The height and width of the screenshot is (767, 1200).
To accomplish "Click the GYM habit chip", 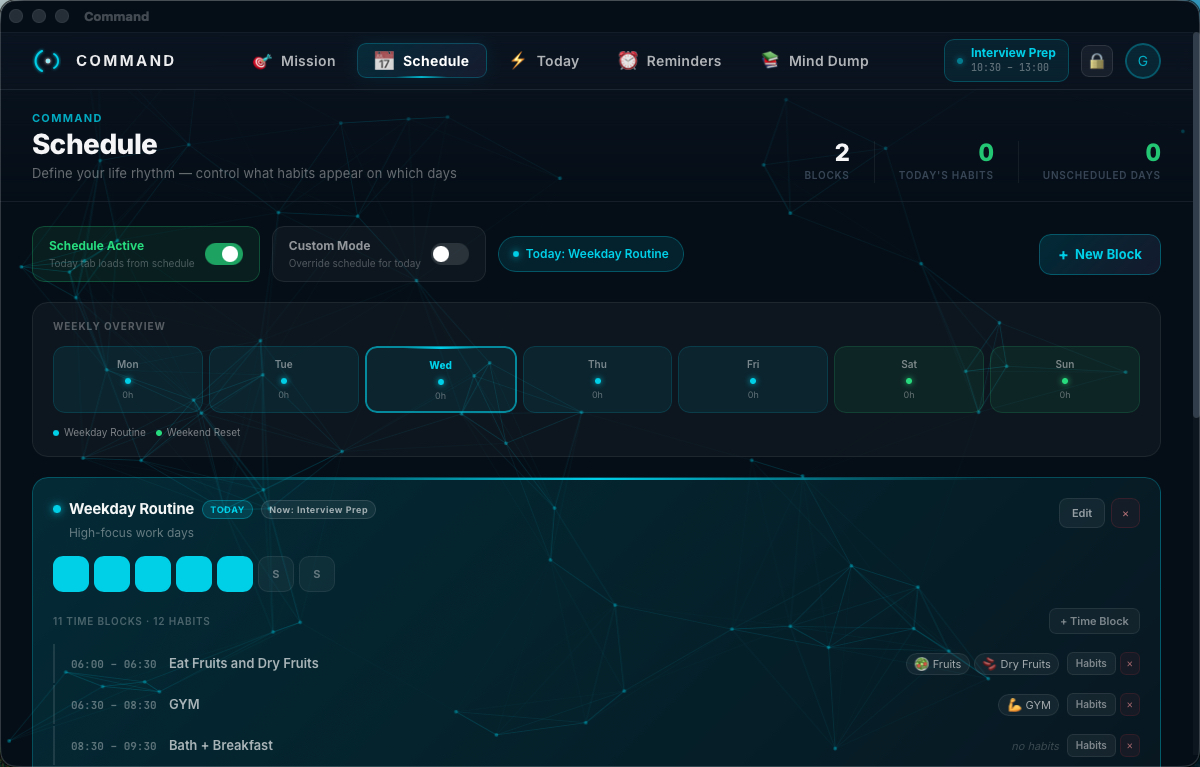I will (1028, 705).
